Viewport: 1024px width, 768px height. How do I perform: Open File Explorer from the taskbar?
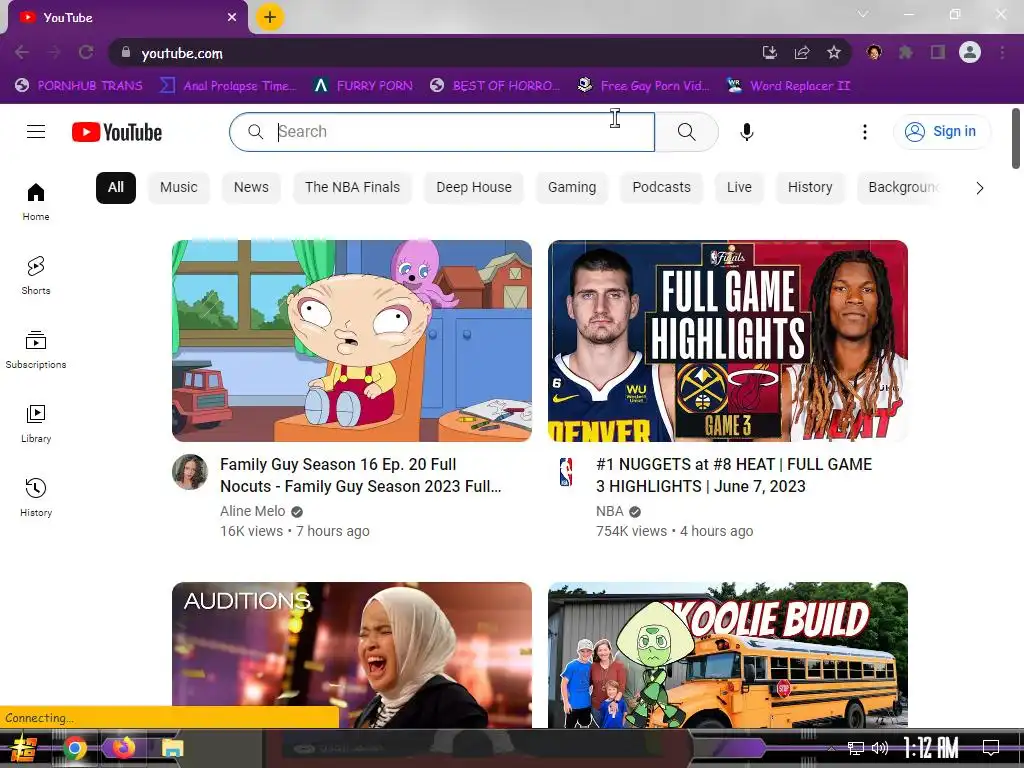(x=172, y=748)
